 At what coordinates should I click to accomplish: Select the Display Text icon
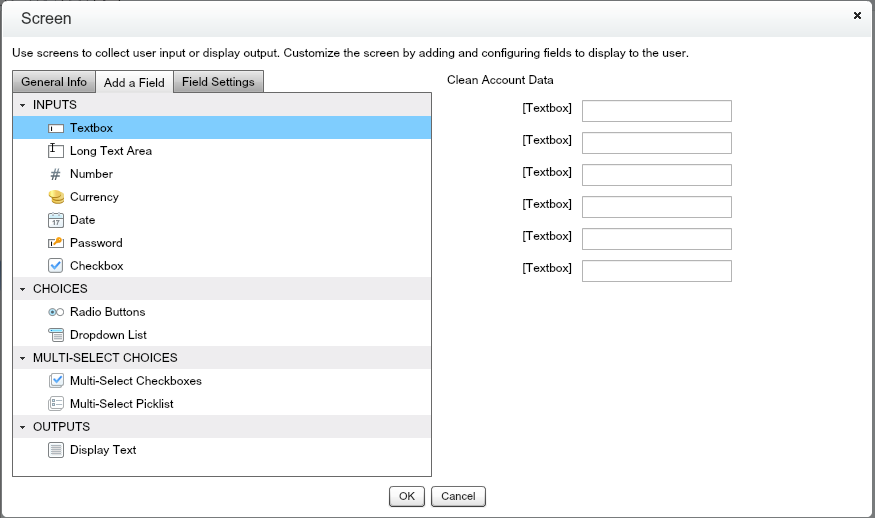[56, 450]
